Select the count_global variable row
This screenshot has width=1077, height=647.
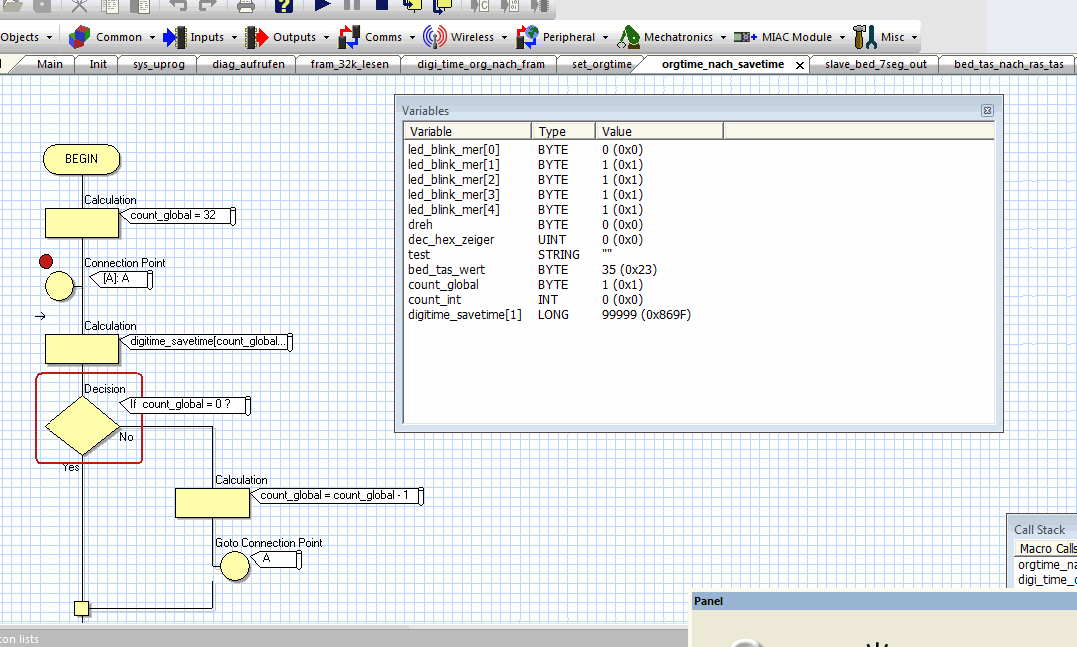pyautogui.click(x=699, y=284)
